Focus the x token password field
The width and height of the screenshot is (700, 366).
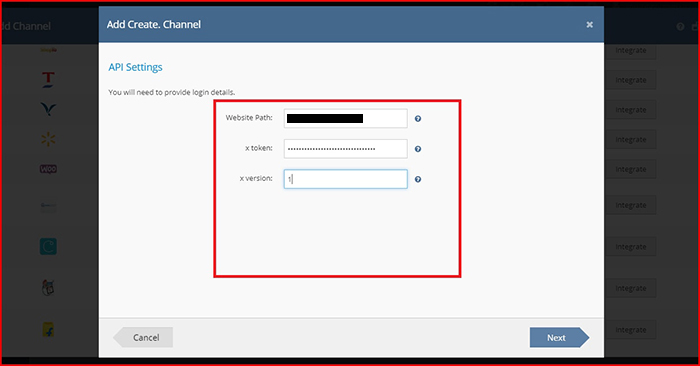[x=346, y=149]
